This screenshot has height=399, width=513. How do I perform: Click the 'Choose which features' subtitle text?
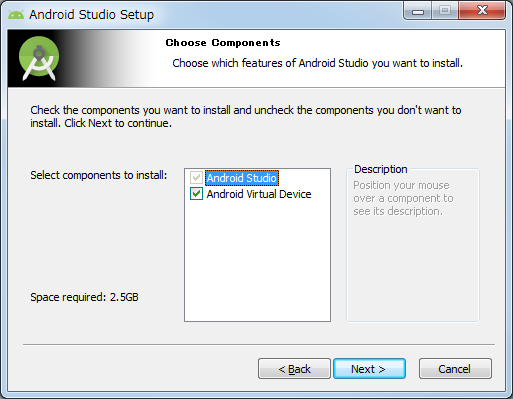tap(317, 63)
